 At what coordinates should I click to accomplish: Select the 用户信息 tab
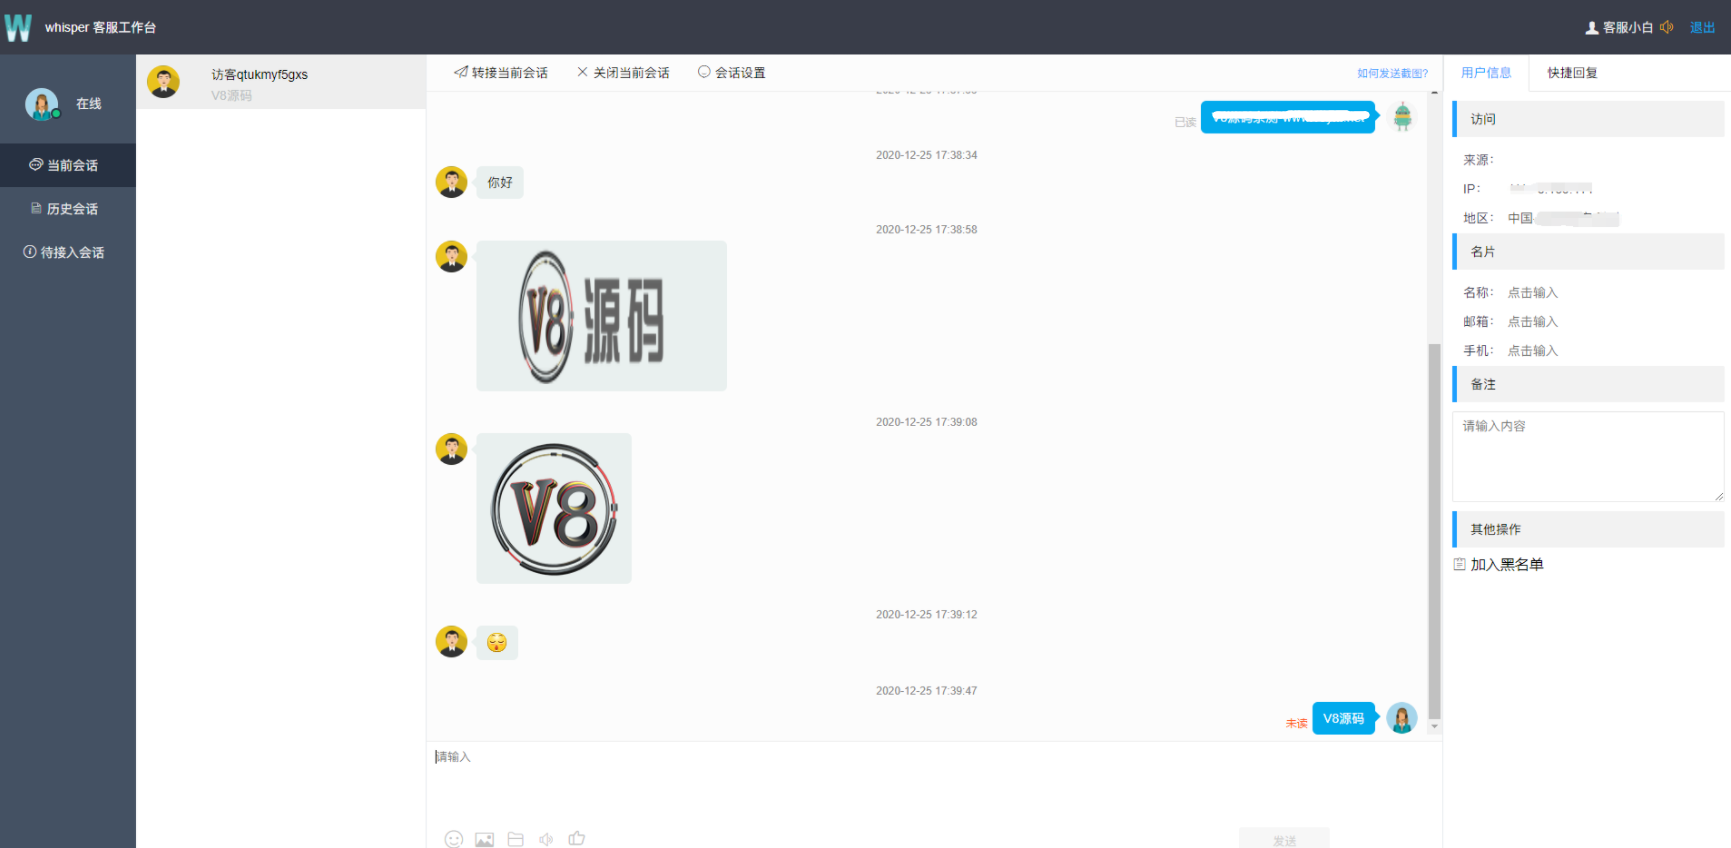pos(1486,73)
